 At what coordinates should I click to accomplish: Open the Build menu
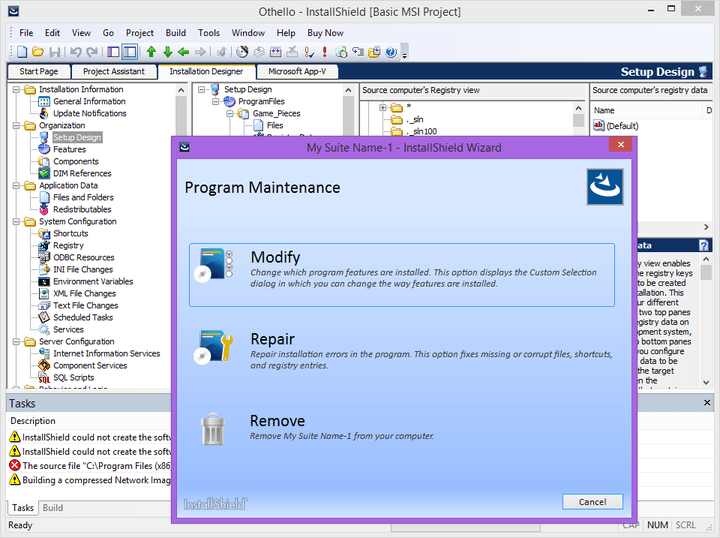point(176,33)
